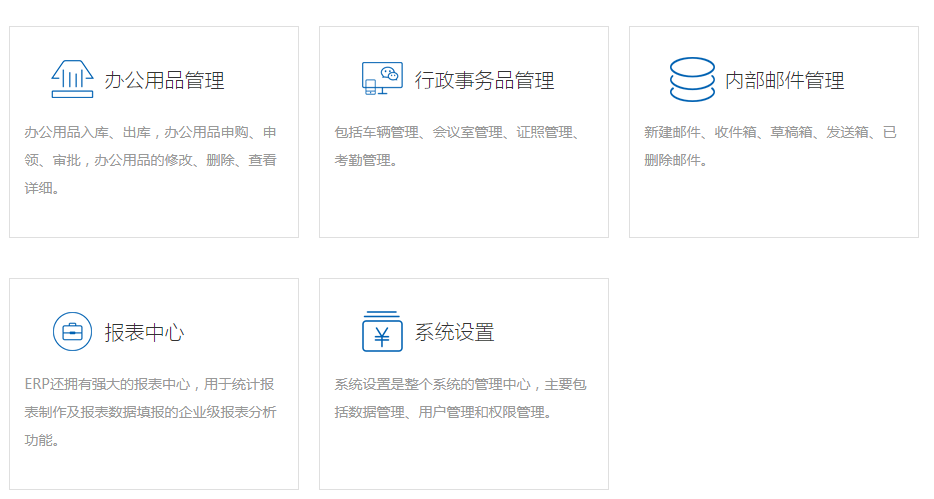The height and width of the screenshot is (499, 934).
Task: Click the circled briefcase icon for 报表中心
Action: (72, 332)
